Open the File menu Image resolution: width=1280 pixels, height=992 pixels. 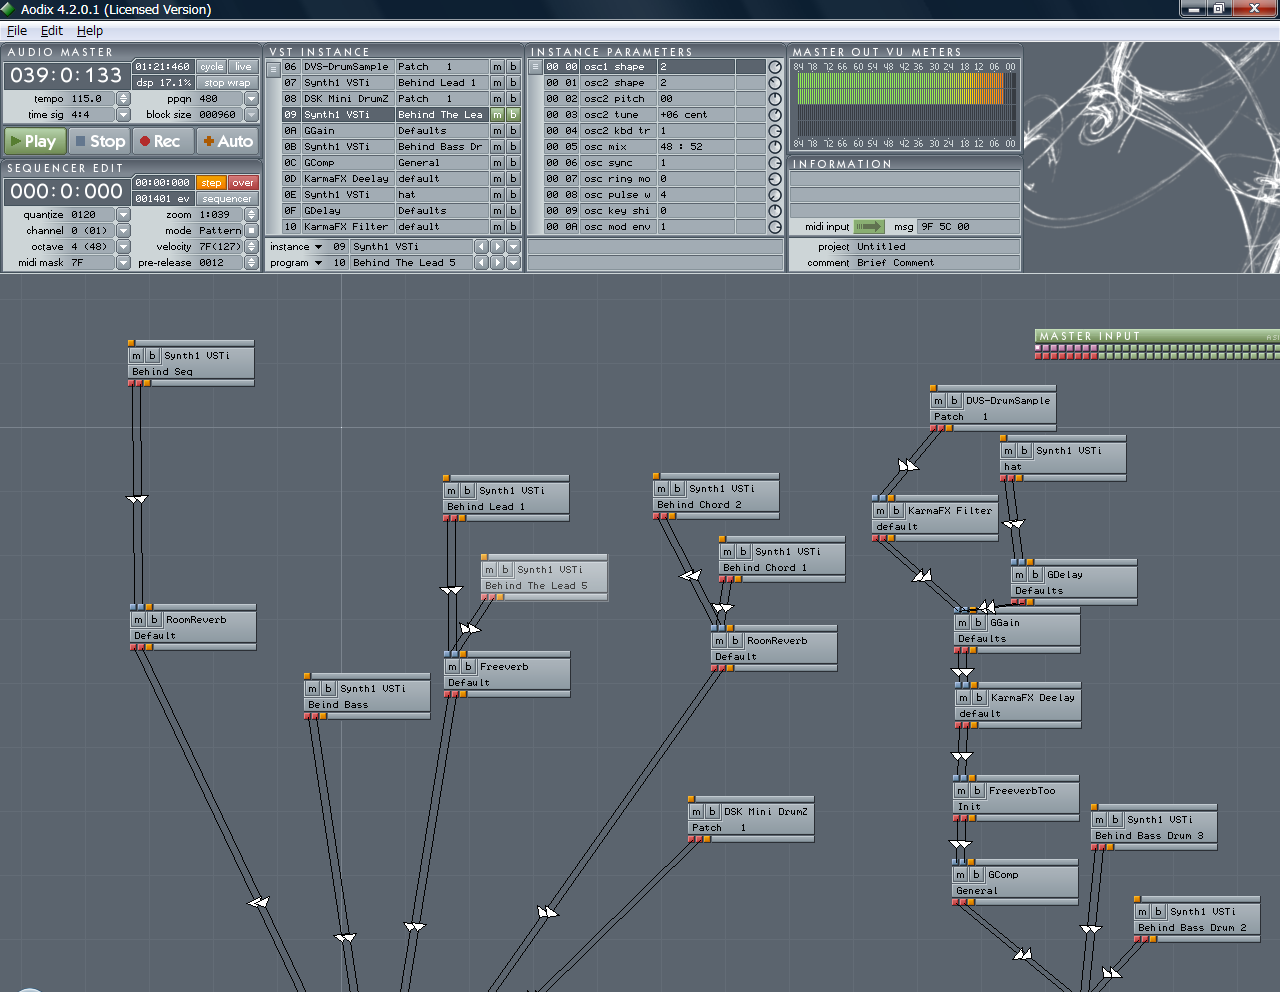pos(17,31)
